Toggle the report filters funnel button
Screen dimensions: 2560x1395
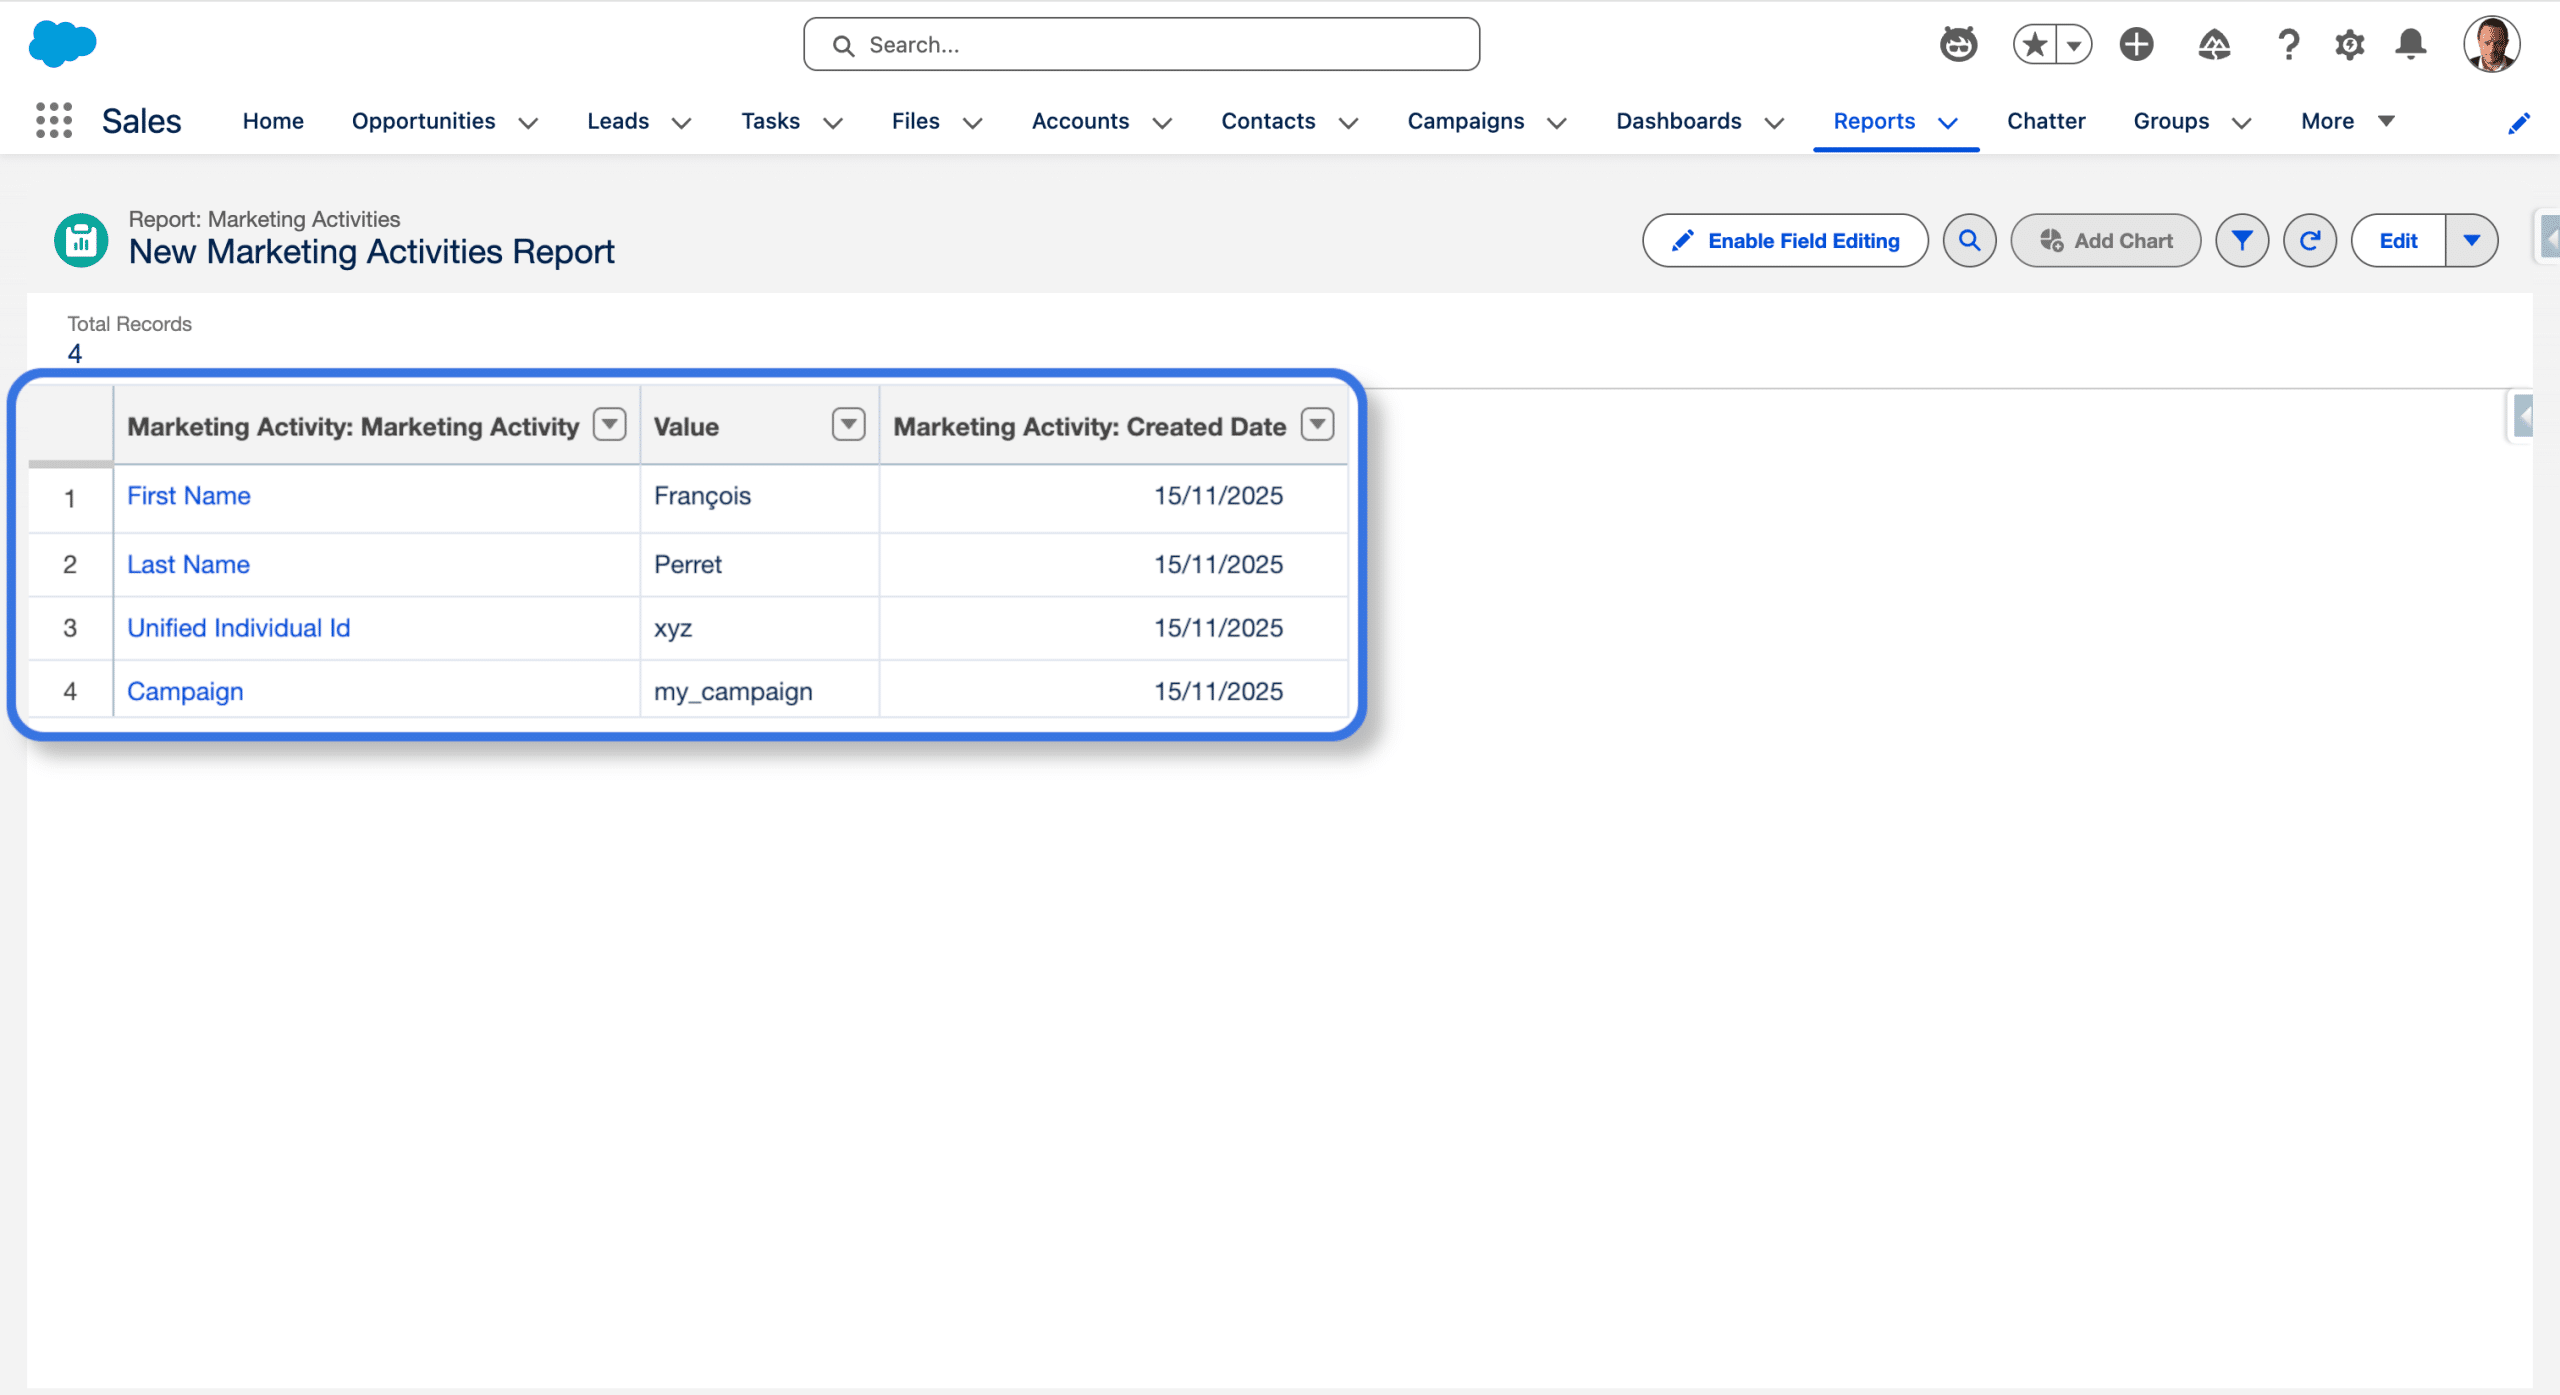[x=2242, y=241]
